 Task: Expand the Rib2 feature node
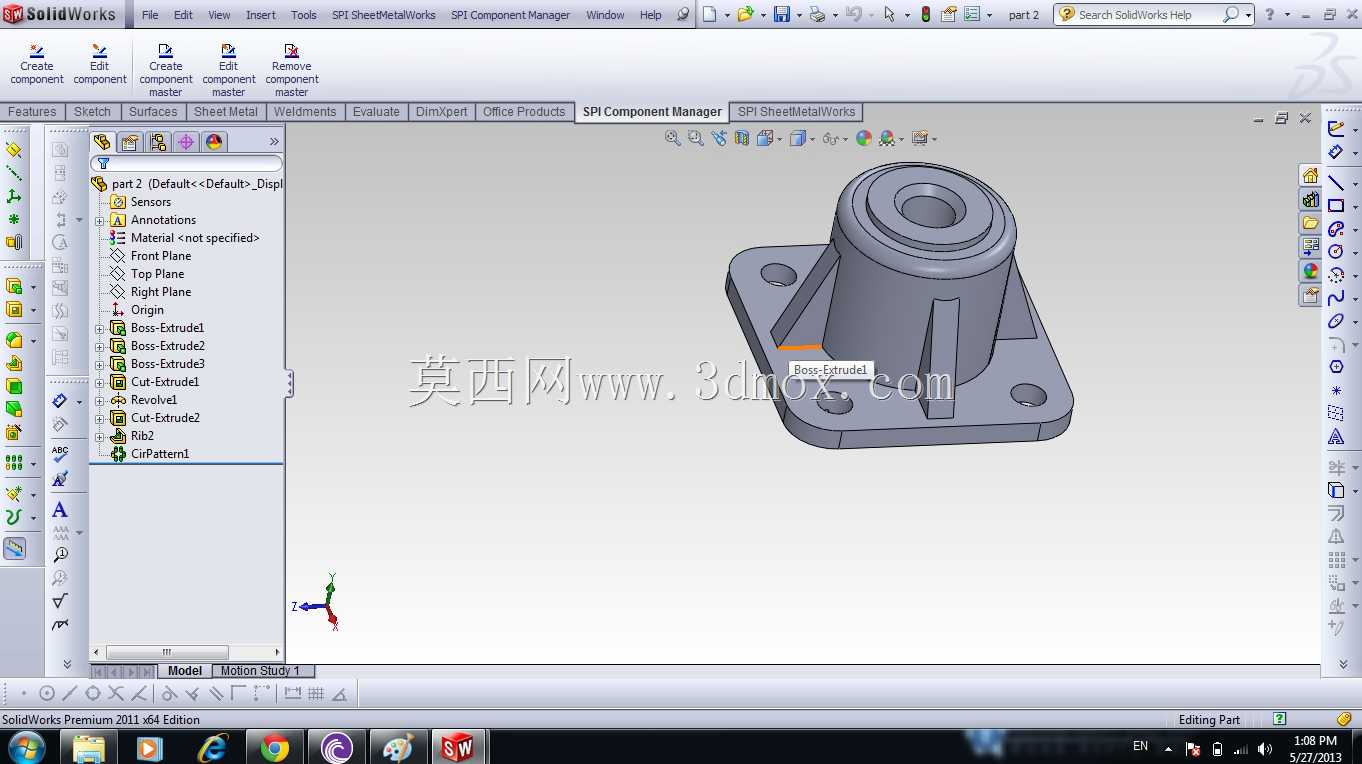100,436
